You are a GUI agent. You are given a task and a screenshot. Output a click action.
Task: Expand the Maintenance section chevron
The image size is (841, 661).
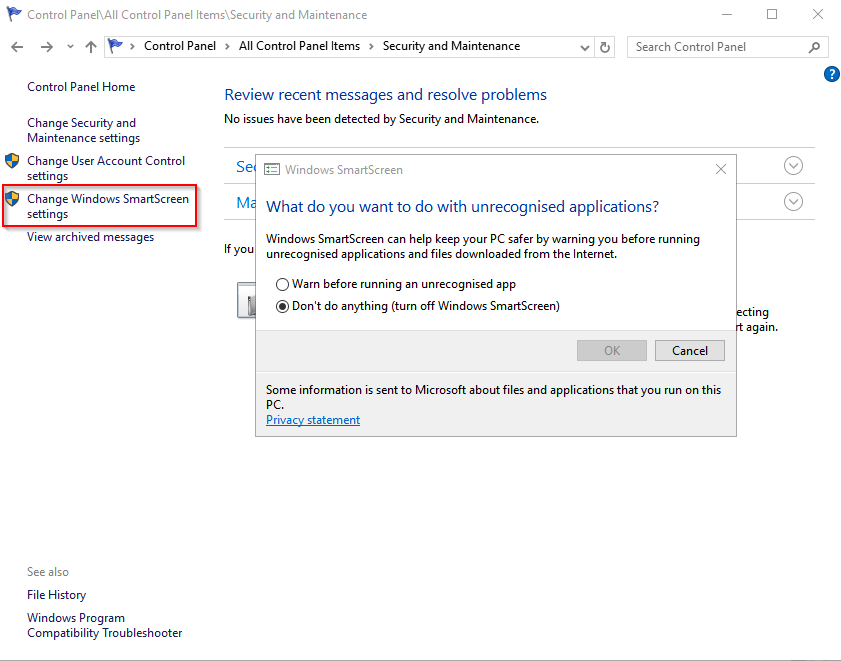pos(793,202)
